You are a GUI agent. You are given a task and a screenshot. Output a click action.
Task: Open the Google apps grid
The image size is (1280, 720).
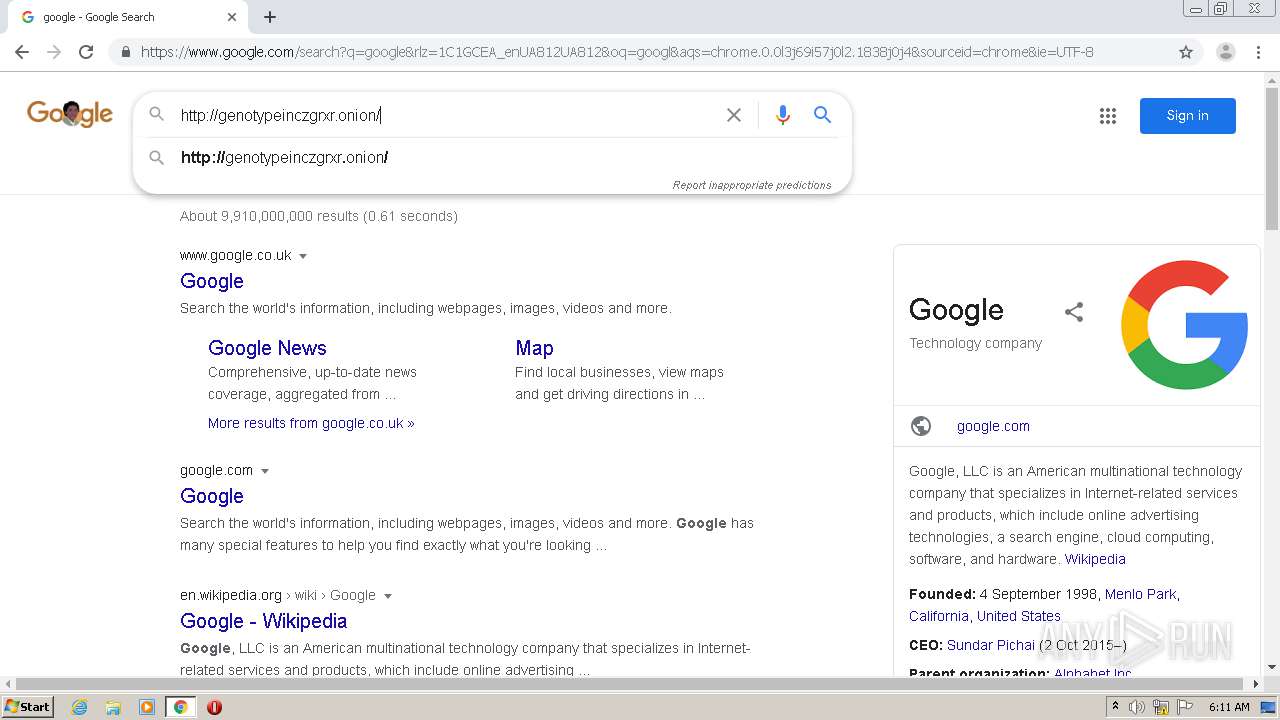[1107, 116]
